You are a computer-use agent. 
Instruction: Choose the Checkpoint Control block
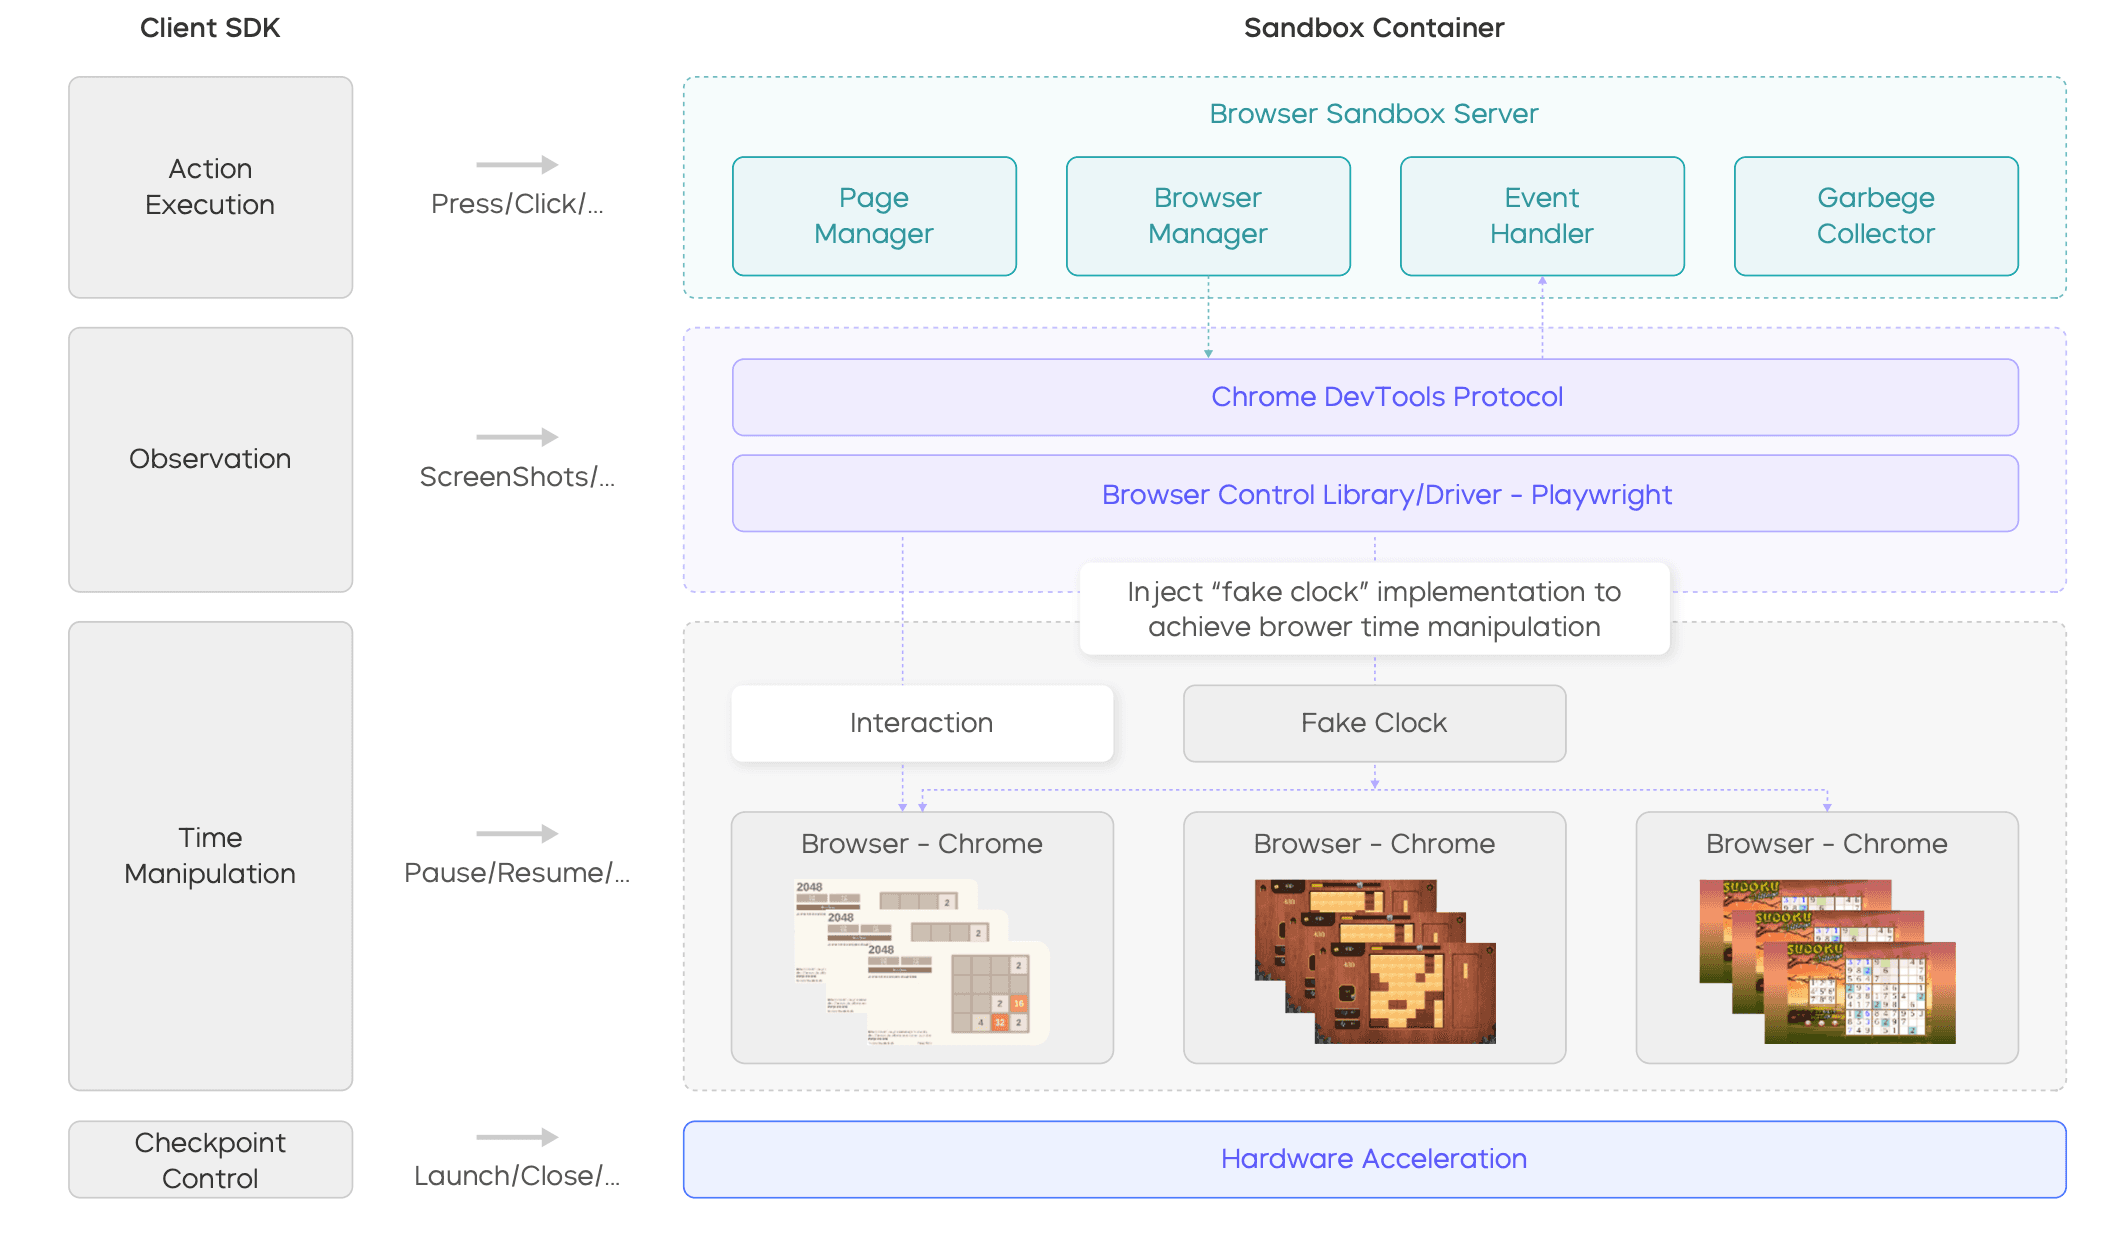point(210,1160)
